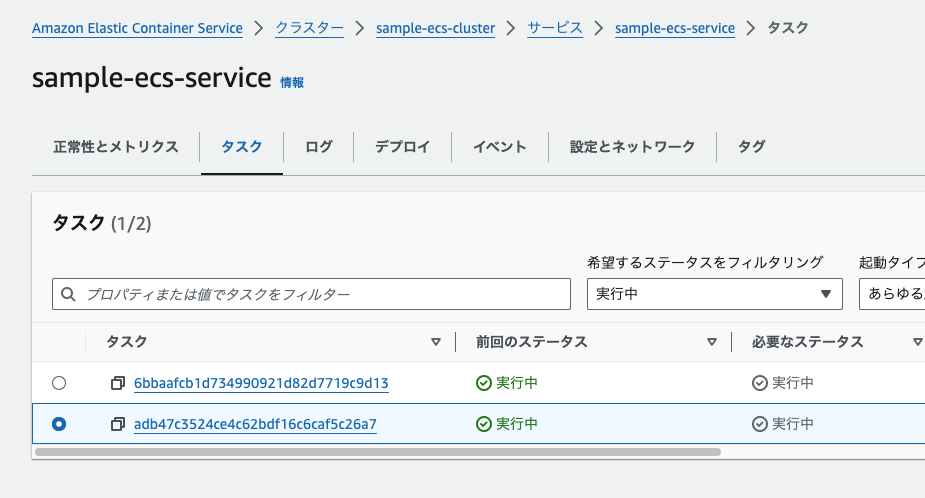This screenshot has width=925, height=498.
Task: Select radio button for task adb47c3524ce
Action: (59, 424)
